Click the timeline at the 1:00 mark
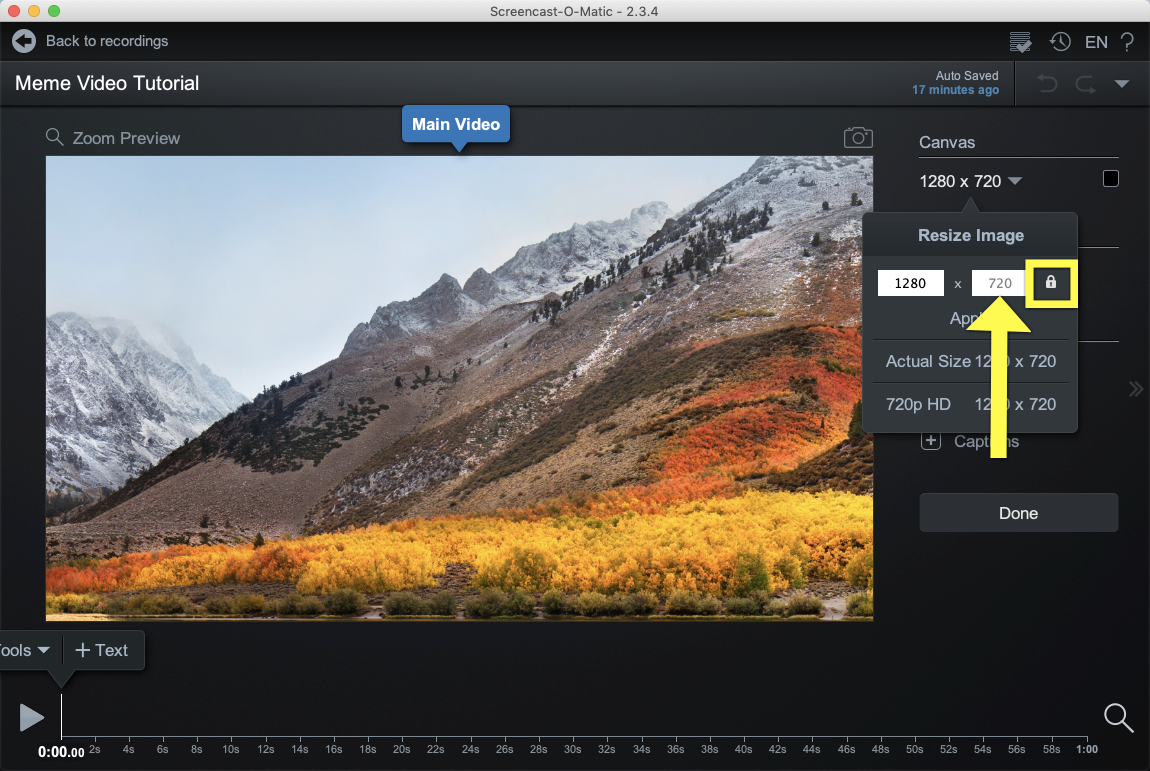 point(1087,749)
